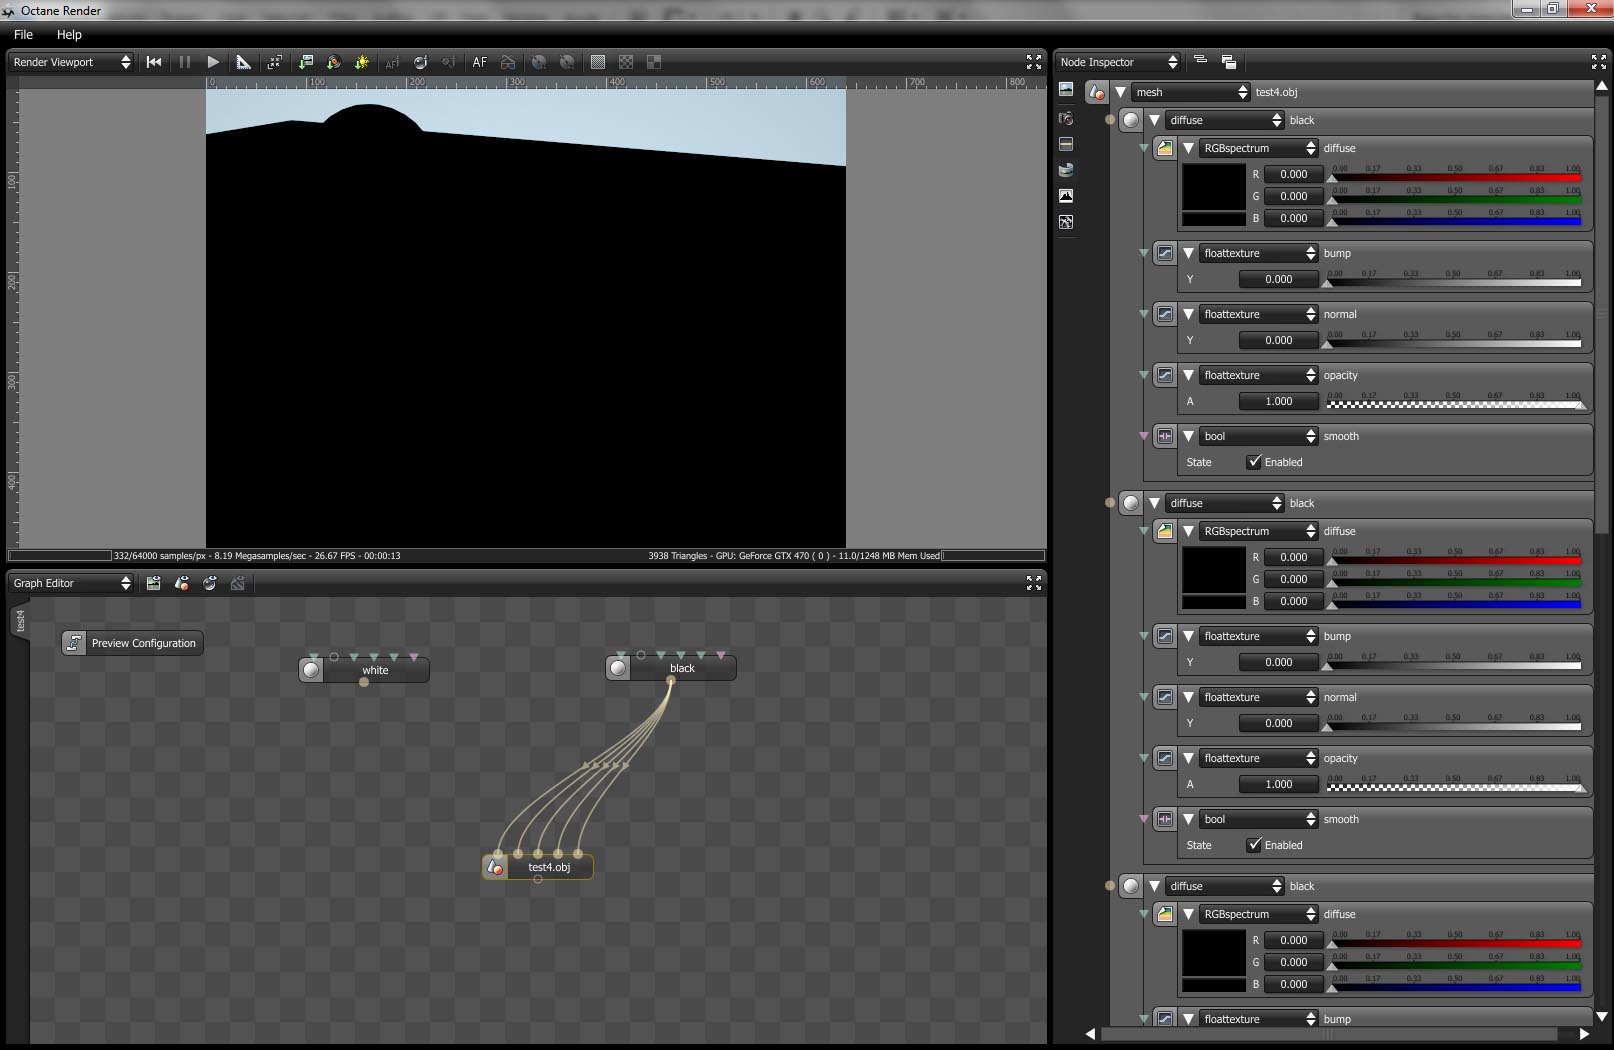The width and height of the screenshot is (1614, 1050).
Task: Click the second bool node icon for smooth
Action: pyautogui.click(x=1165, y=819)
